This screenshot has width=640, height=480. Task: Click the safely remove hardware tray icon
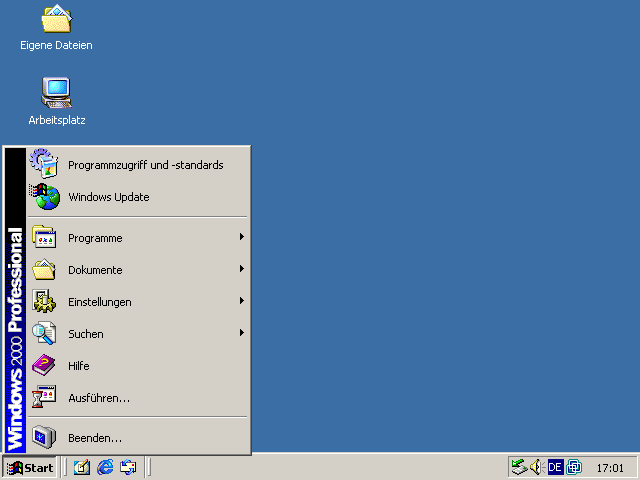[519, 467]
